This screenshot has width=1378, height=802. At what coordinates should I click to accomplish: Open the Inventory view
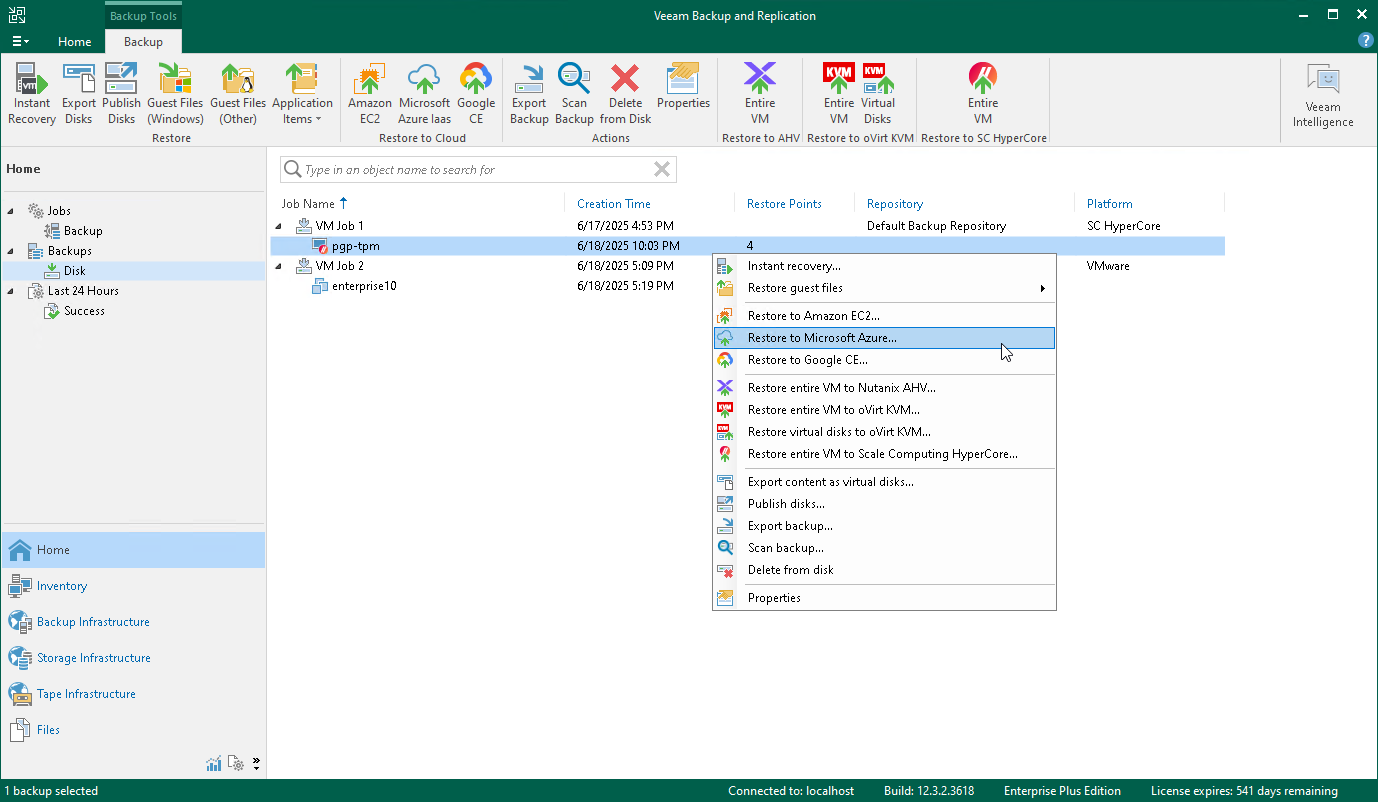133,586
